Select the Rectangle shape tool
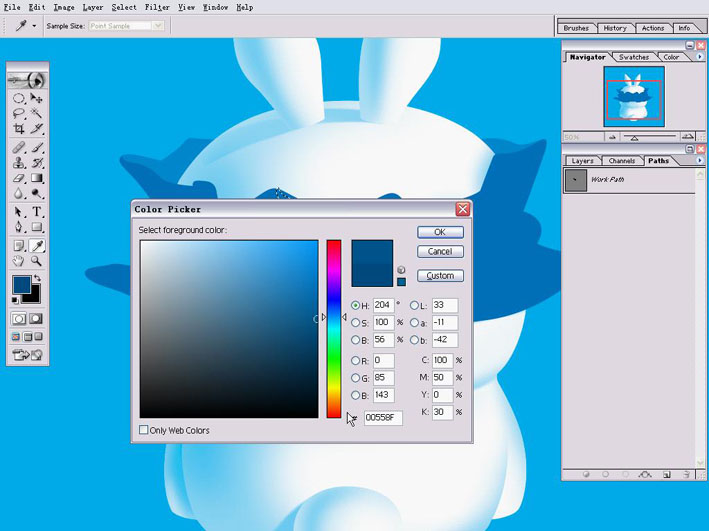 (x=37, y=227)
